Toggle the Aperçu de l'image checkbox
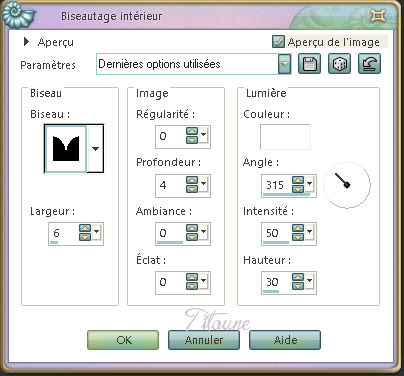 [x=278, y=42]
